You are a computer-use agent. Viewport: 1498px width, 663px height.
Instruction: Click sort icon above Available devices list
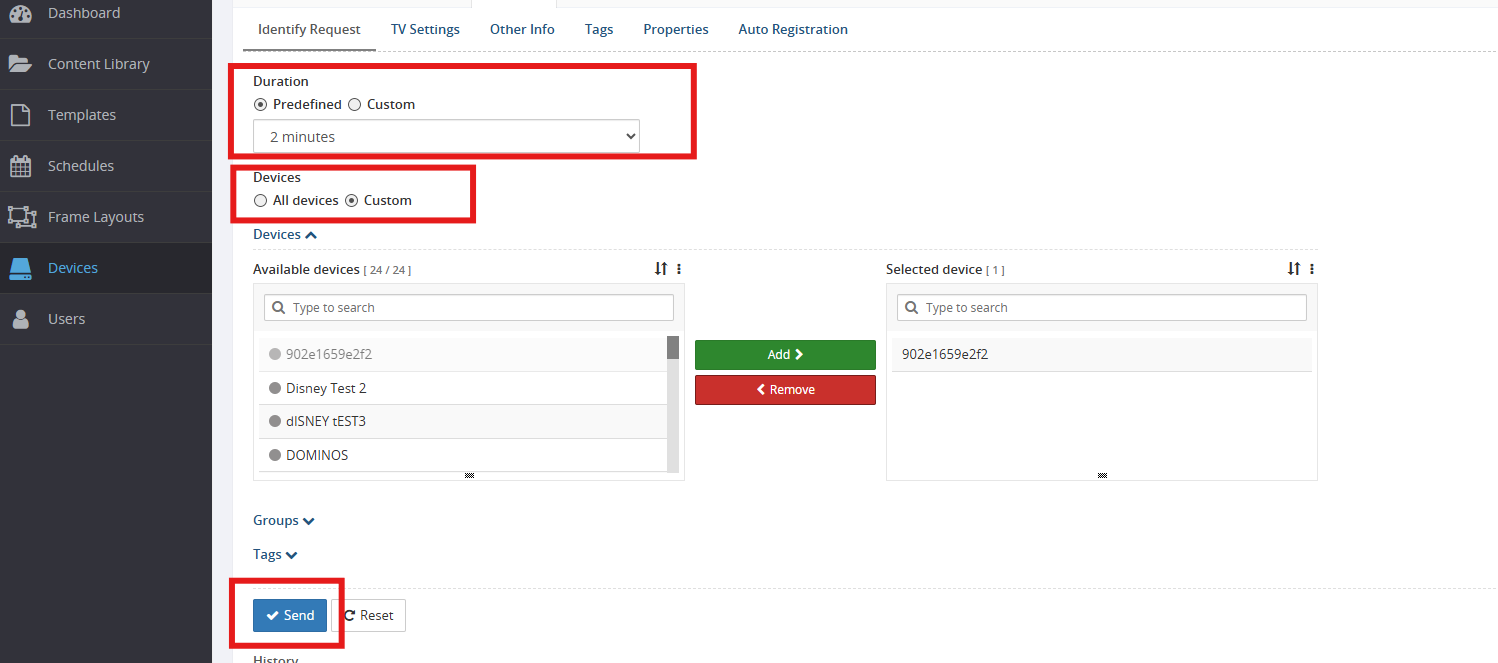pos(661,269)
